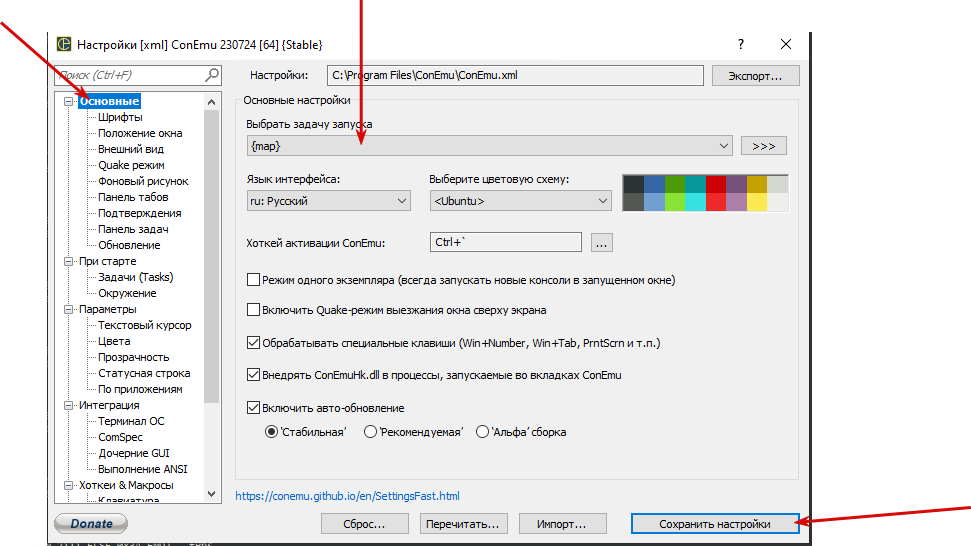Viewport: 971px width, 546px height.
Task: Select ComSpec tree item
Action: tap(120, 437)
